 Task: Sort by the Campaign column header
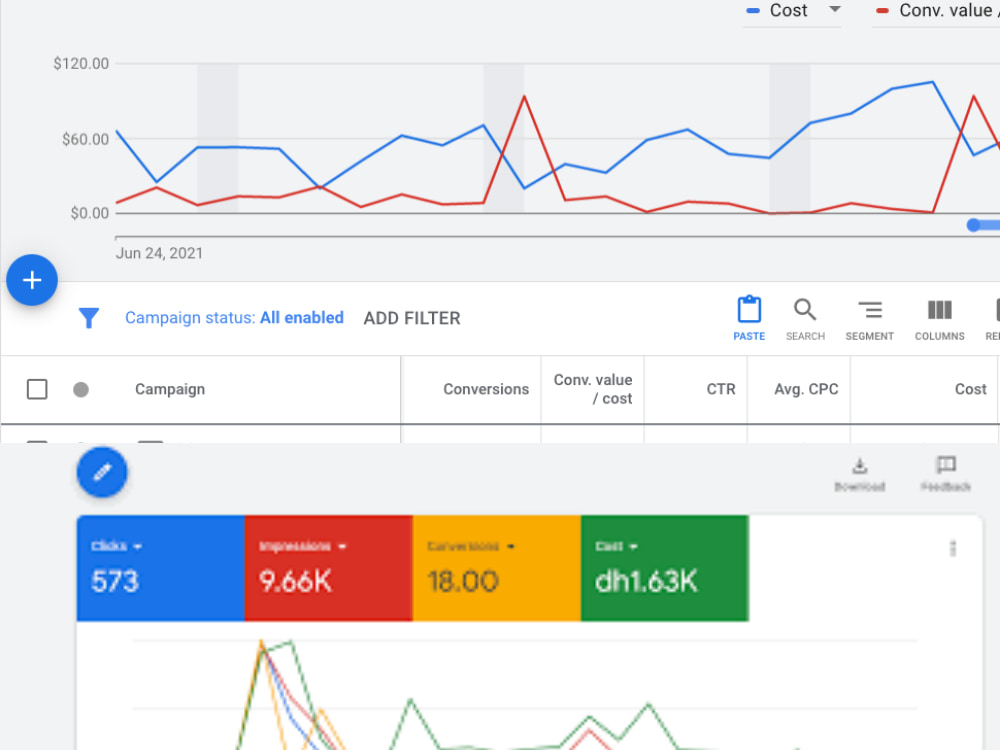pos(170,389)
